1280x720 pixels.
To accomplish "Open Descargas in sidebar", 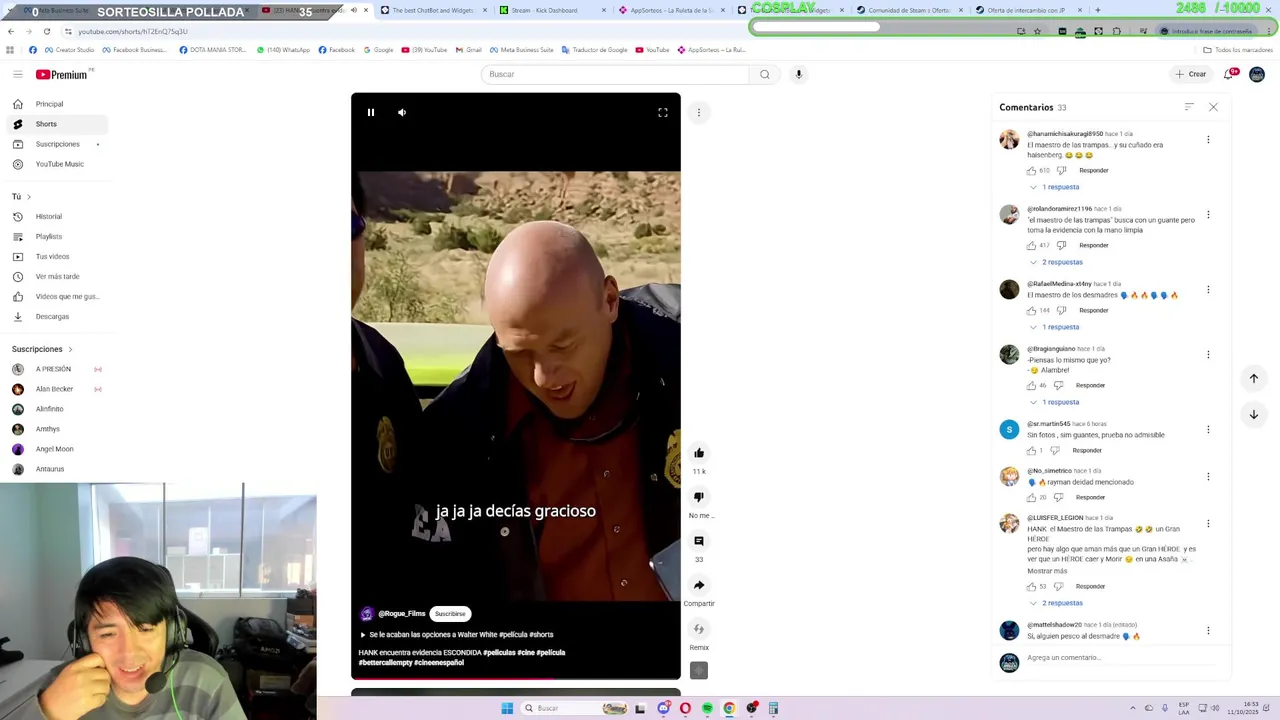I will (x=56, y=316).
